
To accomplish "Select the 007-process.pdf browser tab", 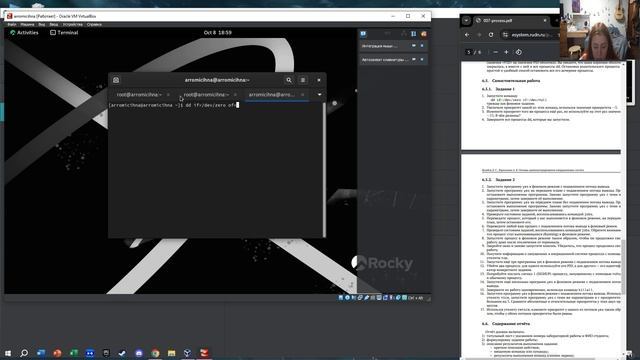I will tap(510, 20).
